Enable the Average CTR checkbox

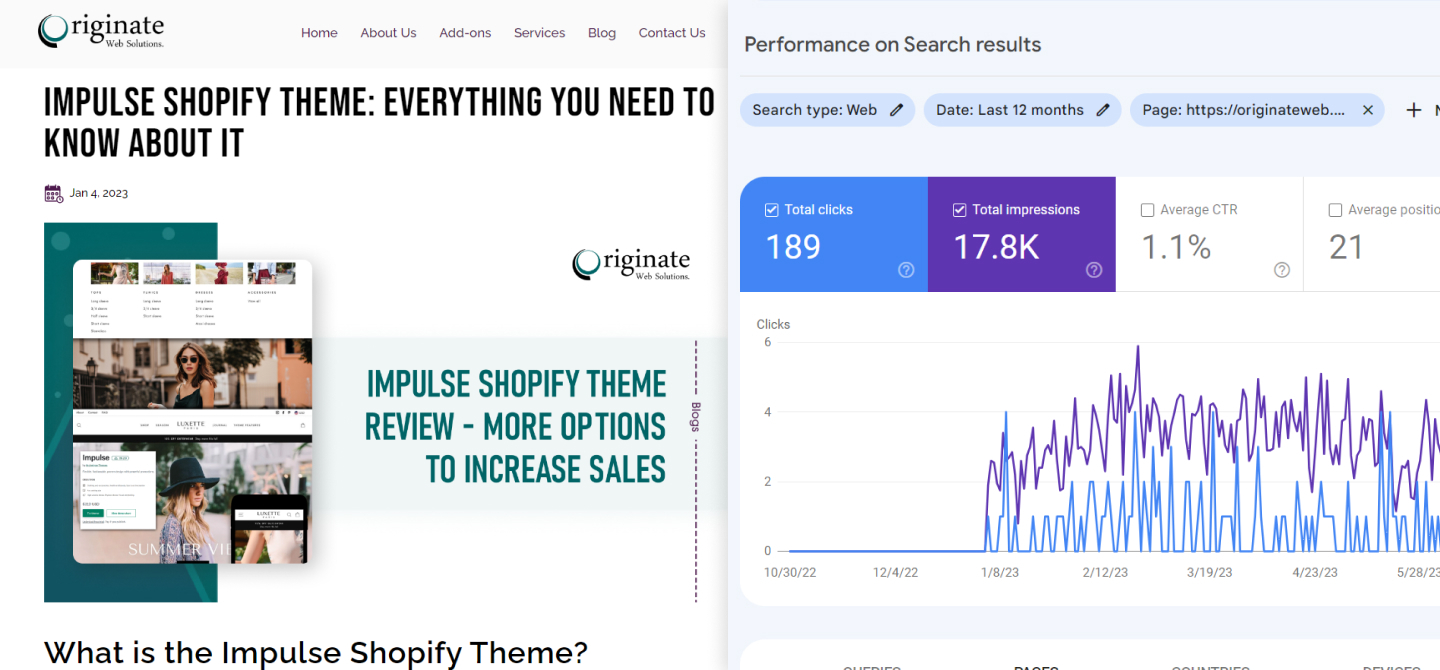click(1147, 210)
